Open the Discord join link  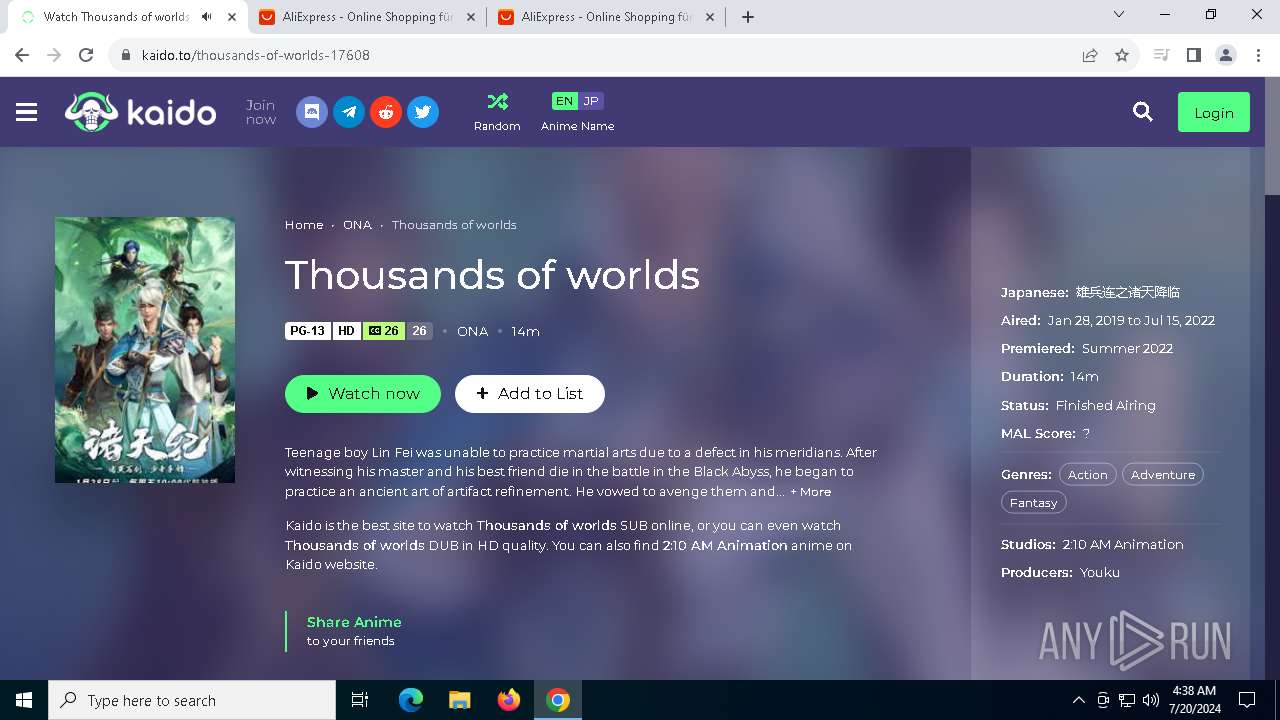coord(312,112)
